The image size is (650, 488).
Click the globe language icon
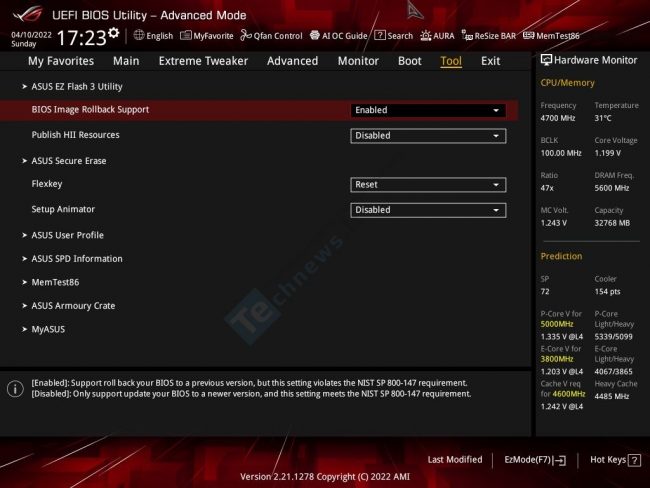139,35
